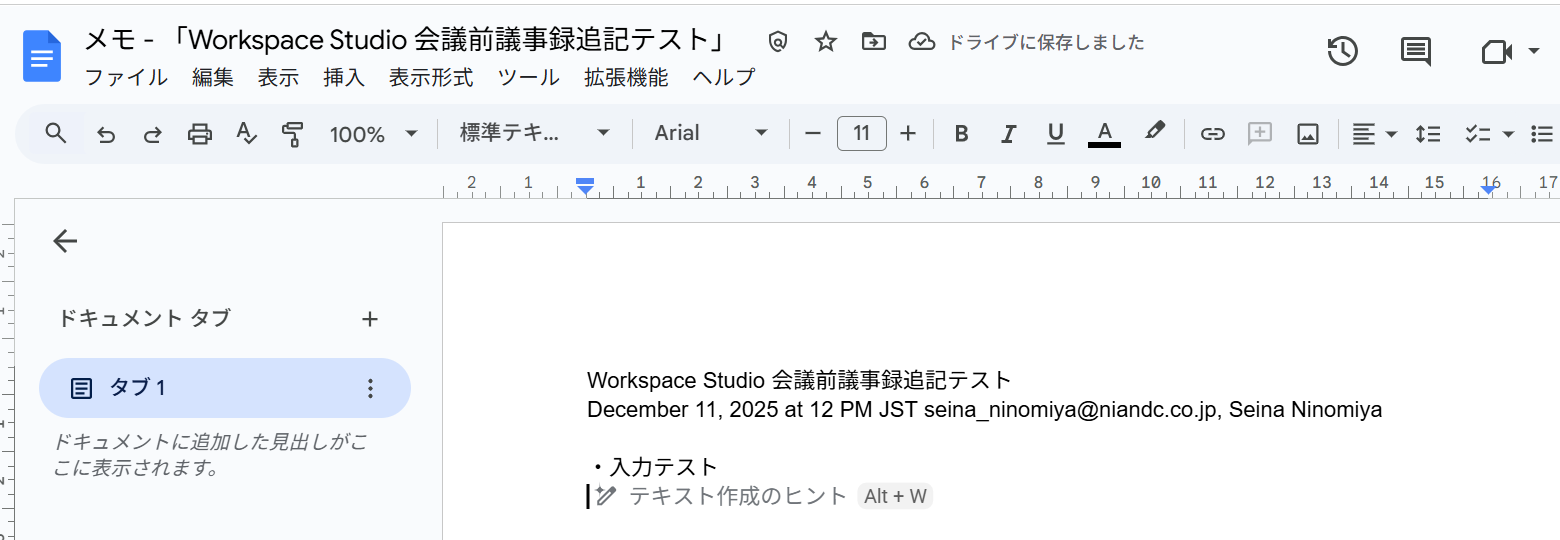
Task: Open the 拡張機能 menu
Action: 626,77
